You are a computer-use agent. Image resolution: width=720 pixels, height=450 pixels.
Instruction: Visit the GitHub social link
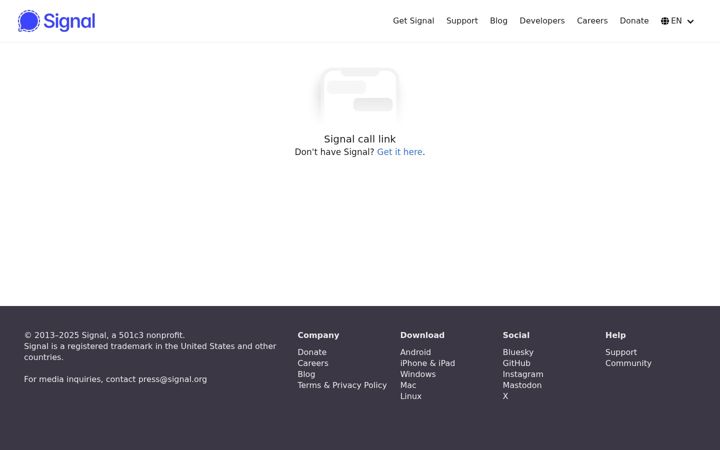click(516, 363)
